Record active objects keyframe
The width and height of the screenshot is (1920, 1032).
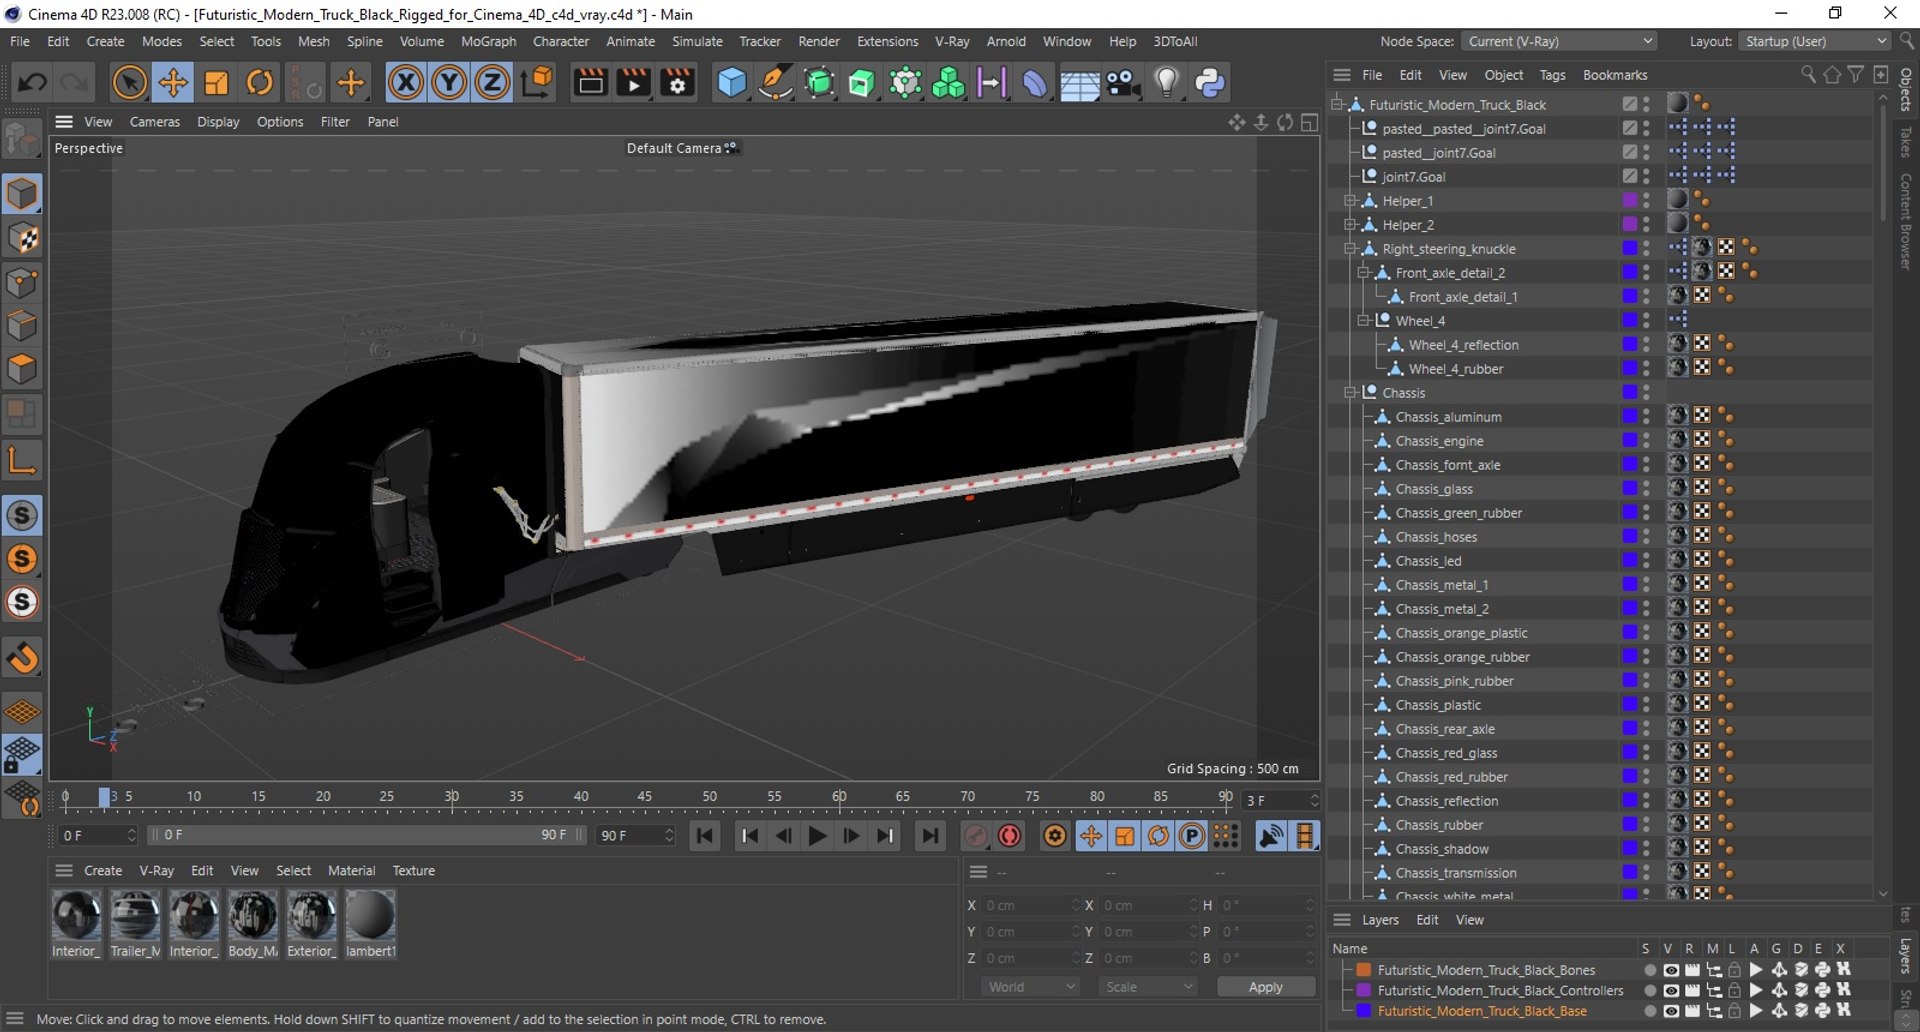[x=976, y=836]
